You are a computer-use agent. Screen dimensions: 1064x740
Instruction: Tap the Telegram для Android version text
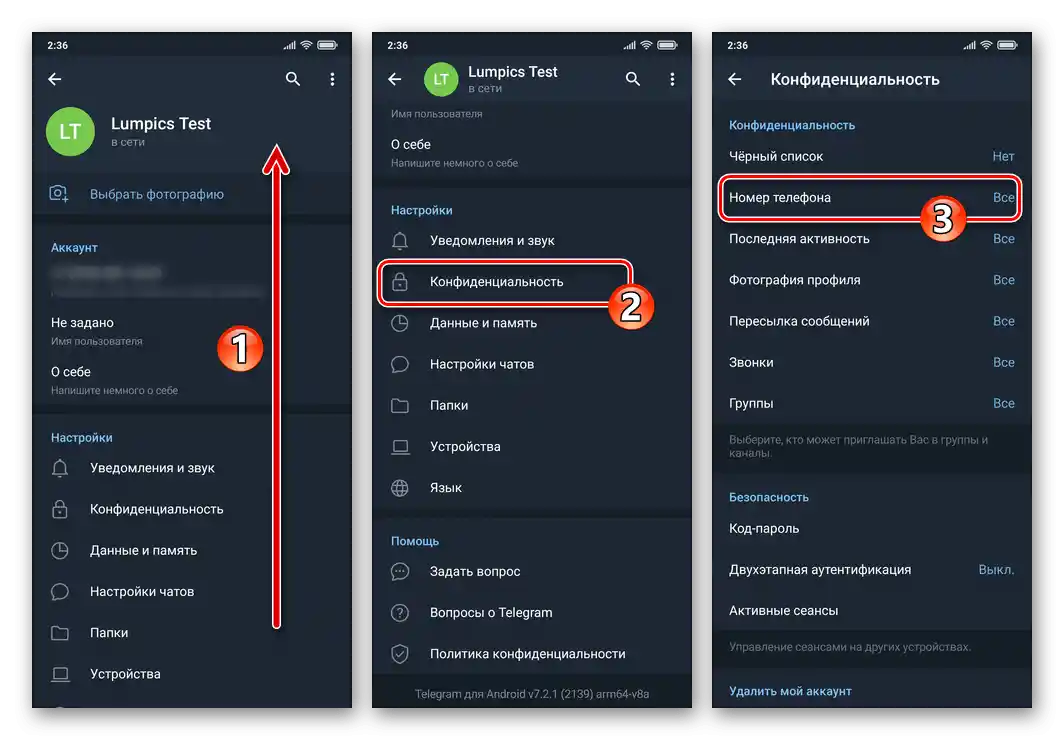532,694
